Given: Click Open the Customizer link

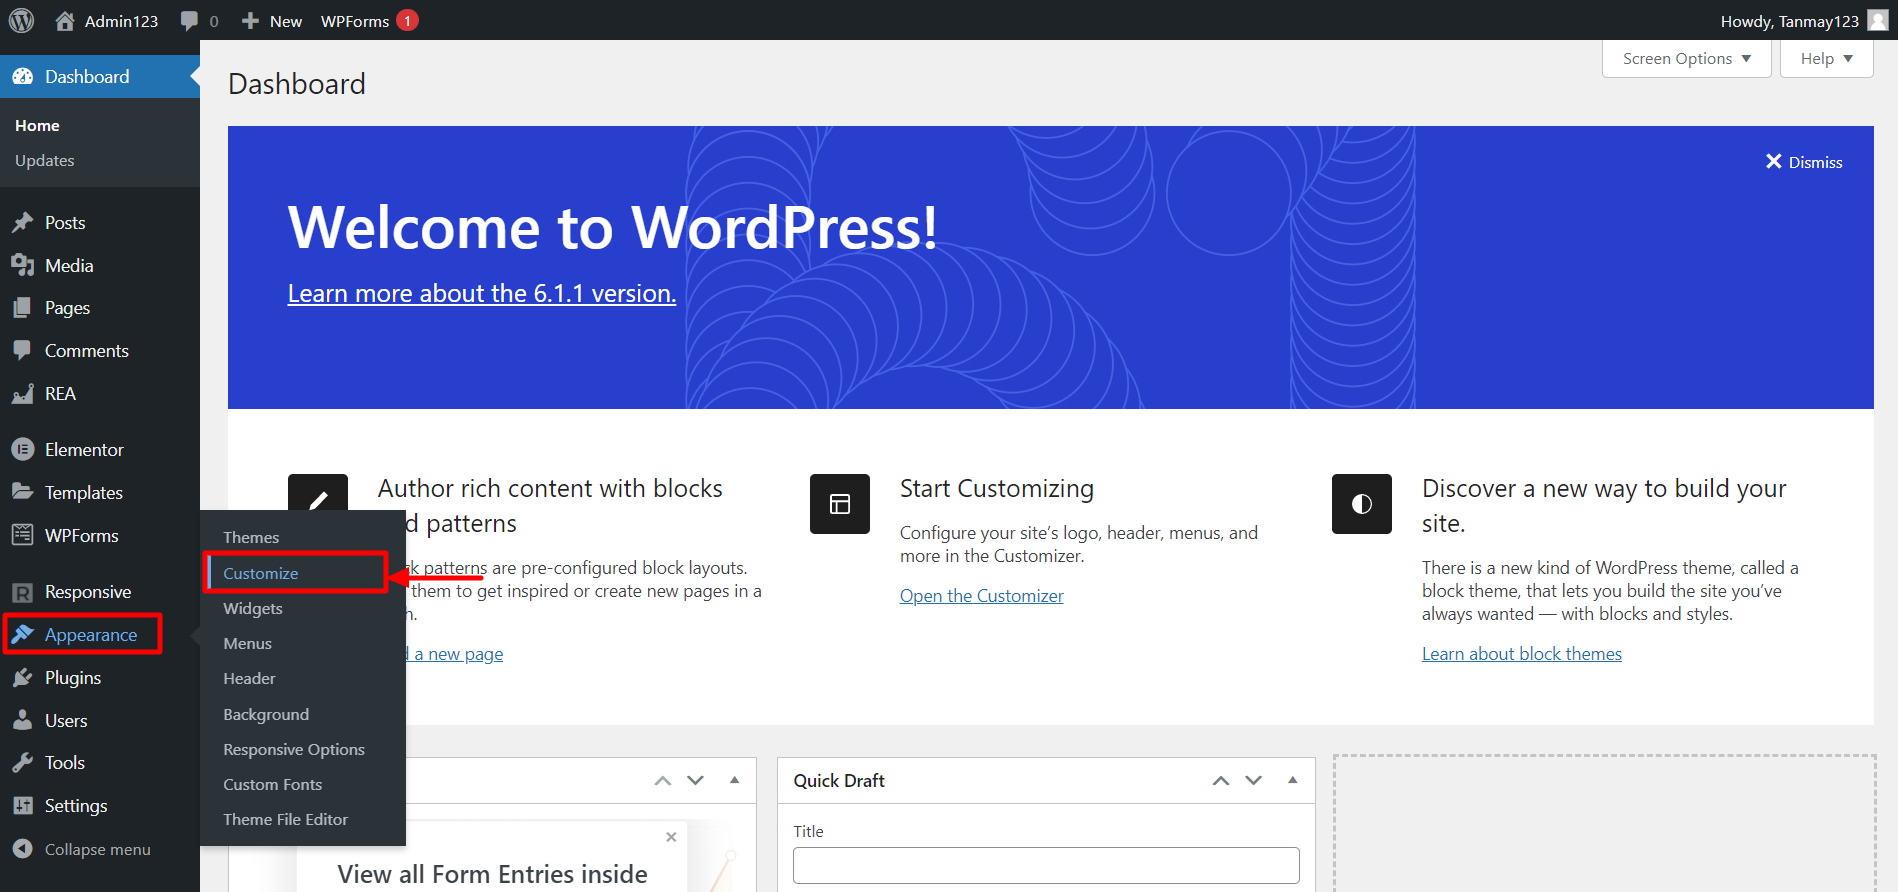Looking at the screenshot, I should coord(982,596).
